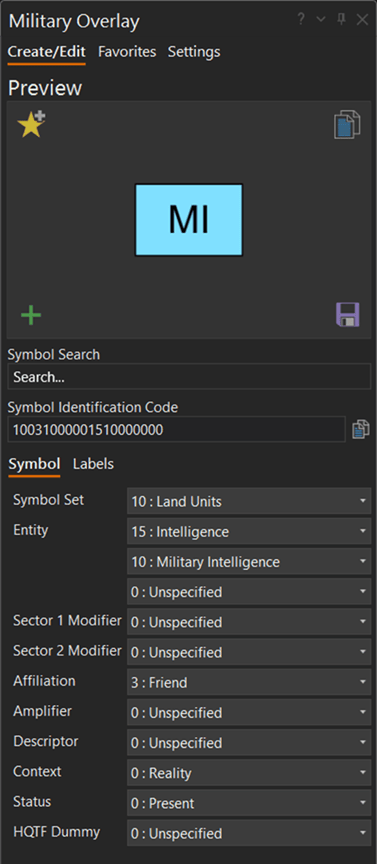Open Affiliation dropdown showing Friend
Screen dimensions: 377x864
pyautogui.click(x=249, y=683)
